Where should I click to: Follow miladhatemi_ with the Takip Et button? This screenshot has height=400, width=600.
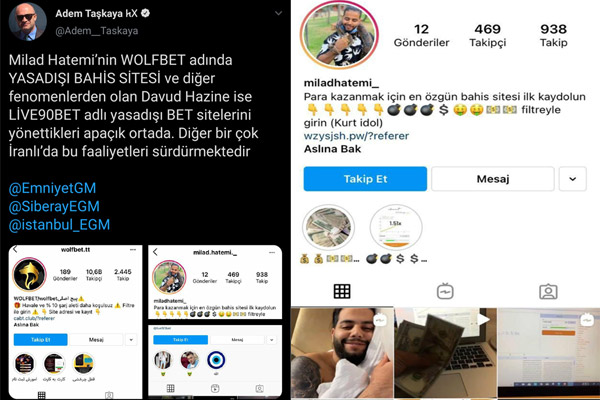365,179
